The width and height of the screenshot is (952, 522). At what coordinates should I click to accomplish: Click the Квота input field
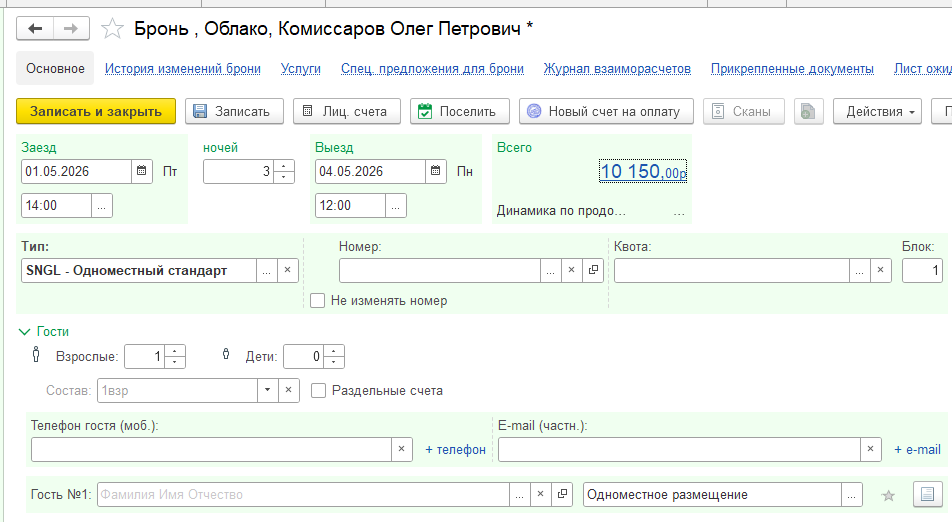click(732, 271)
